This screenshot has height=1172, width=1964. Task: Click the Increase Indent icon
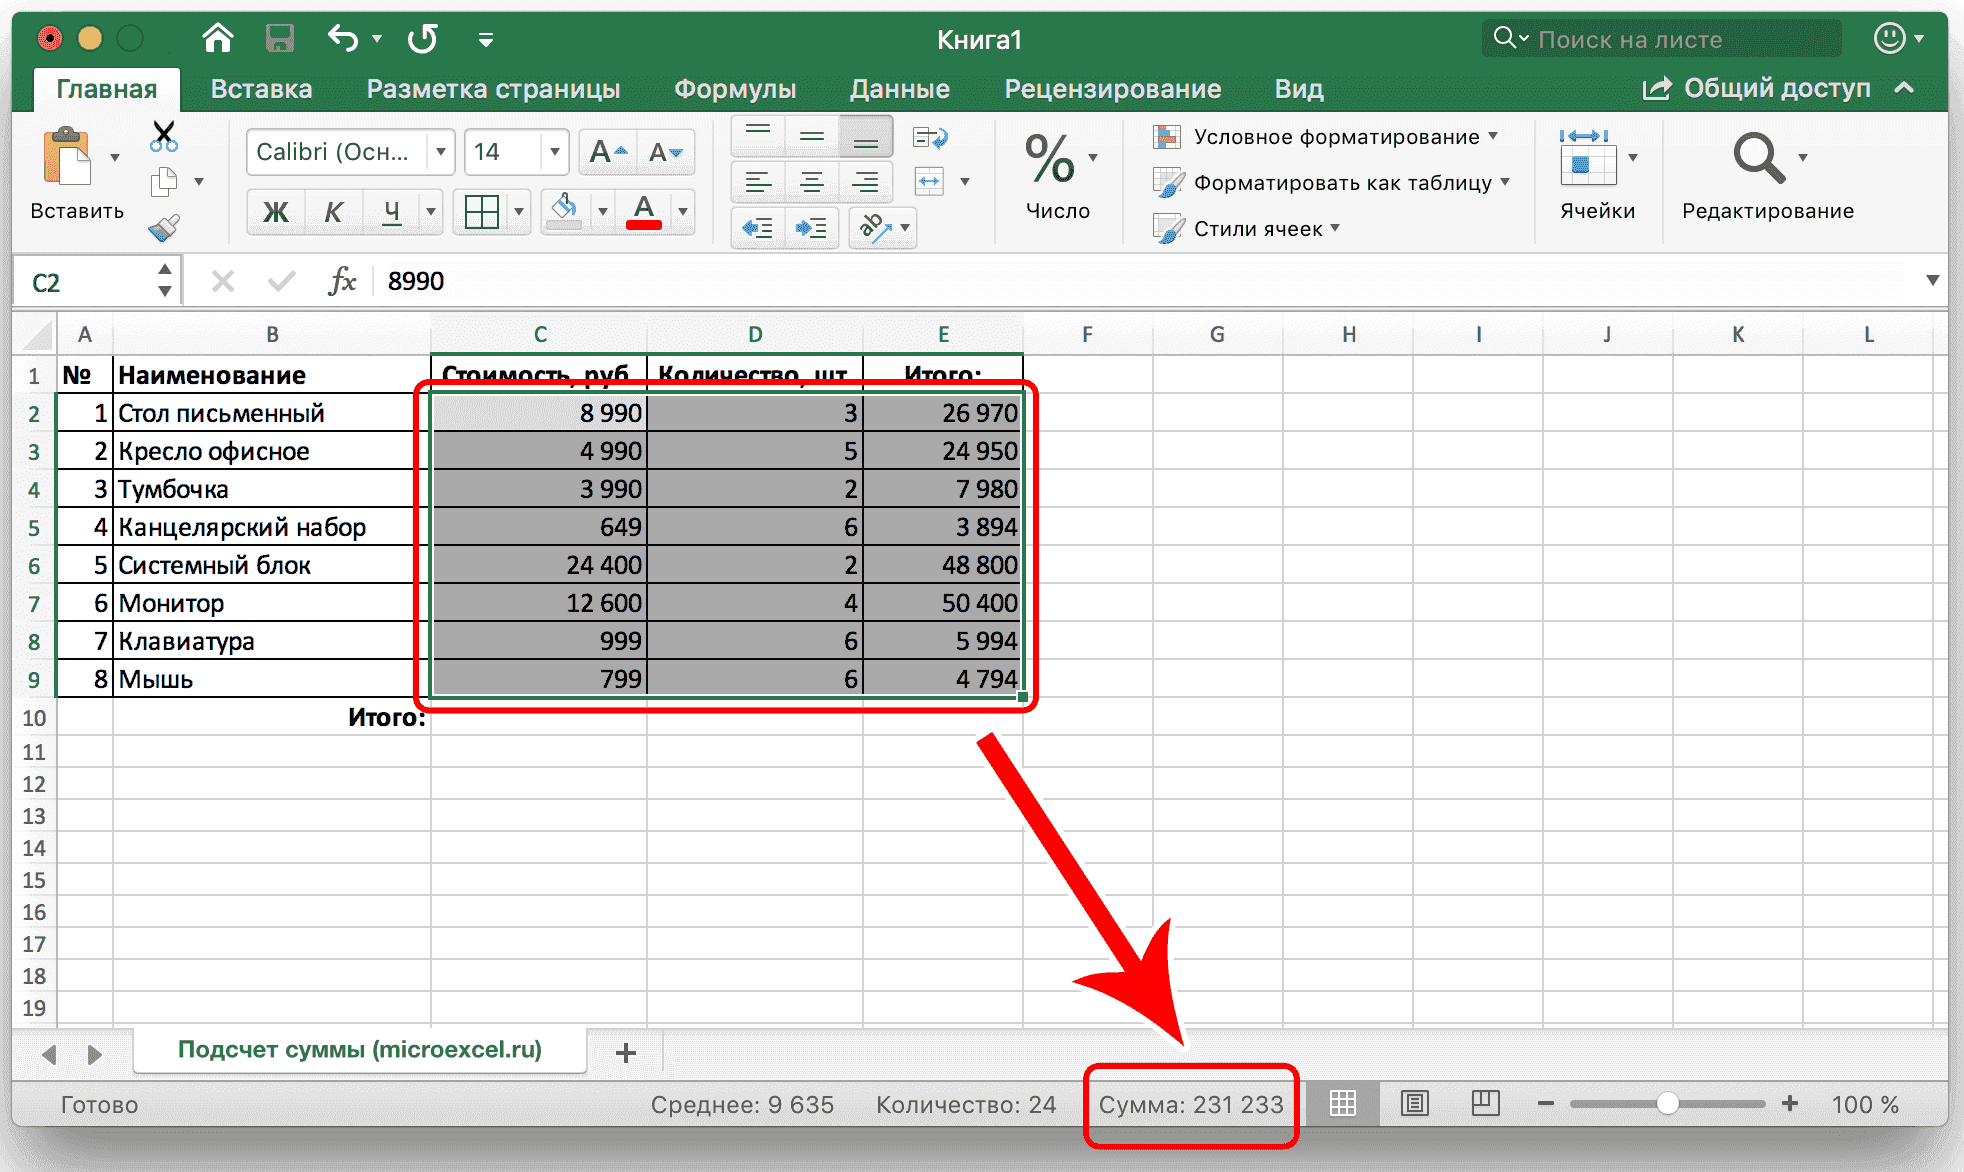point(811,228)
